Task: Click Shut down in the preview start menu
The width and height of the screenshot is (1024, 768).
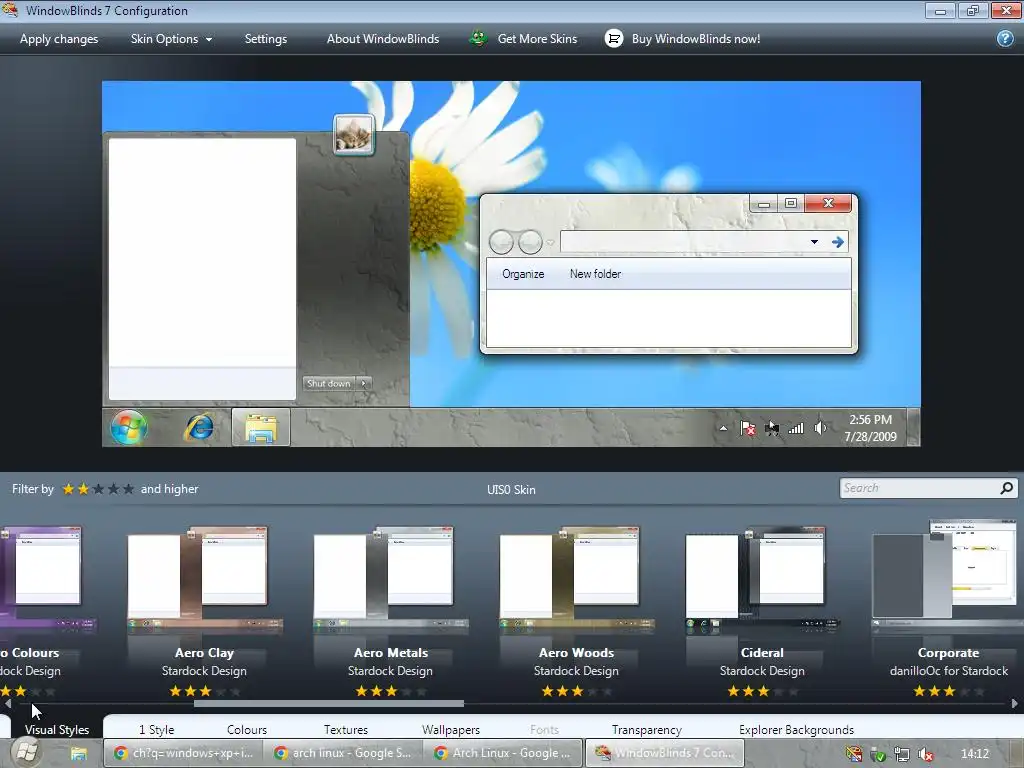Action: (x=329, y=383)
